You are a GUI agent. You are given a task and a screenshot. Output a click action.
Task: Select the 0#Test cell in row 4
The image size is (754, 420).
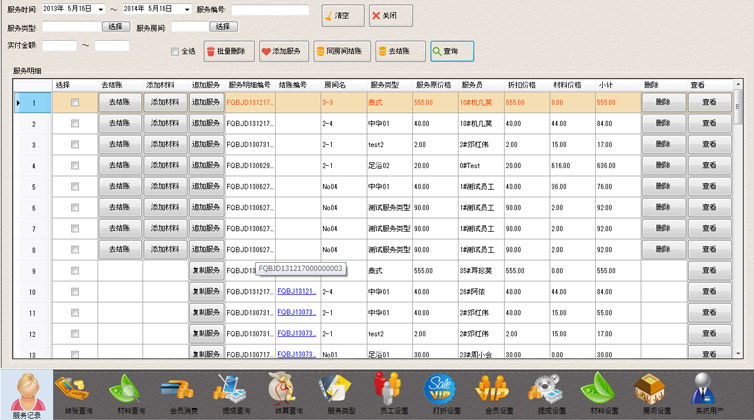tap(481, 165)
